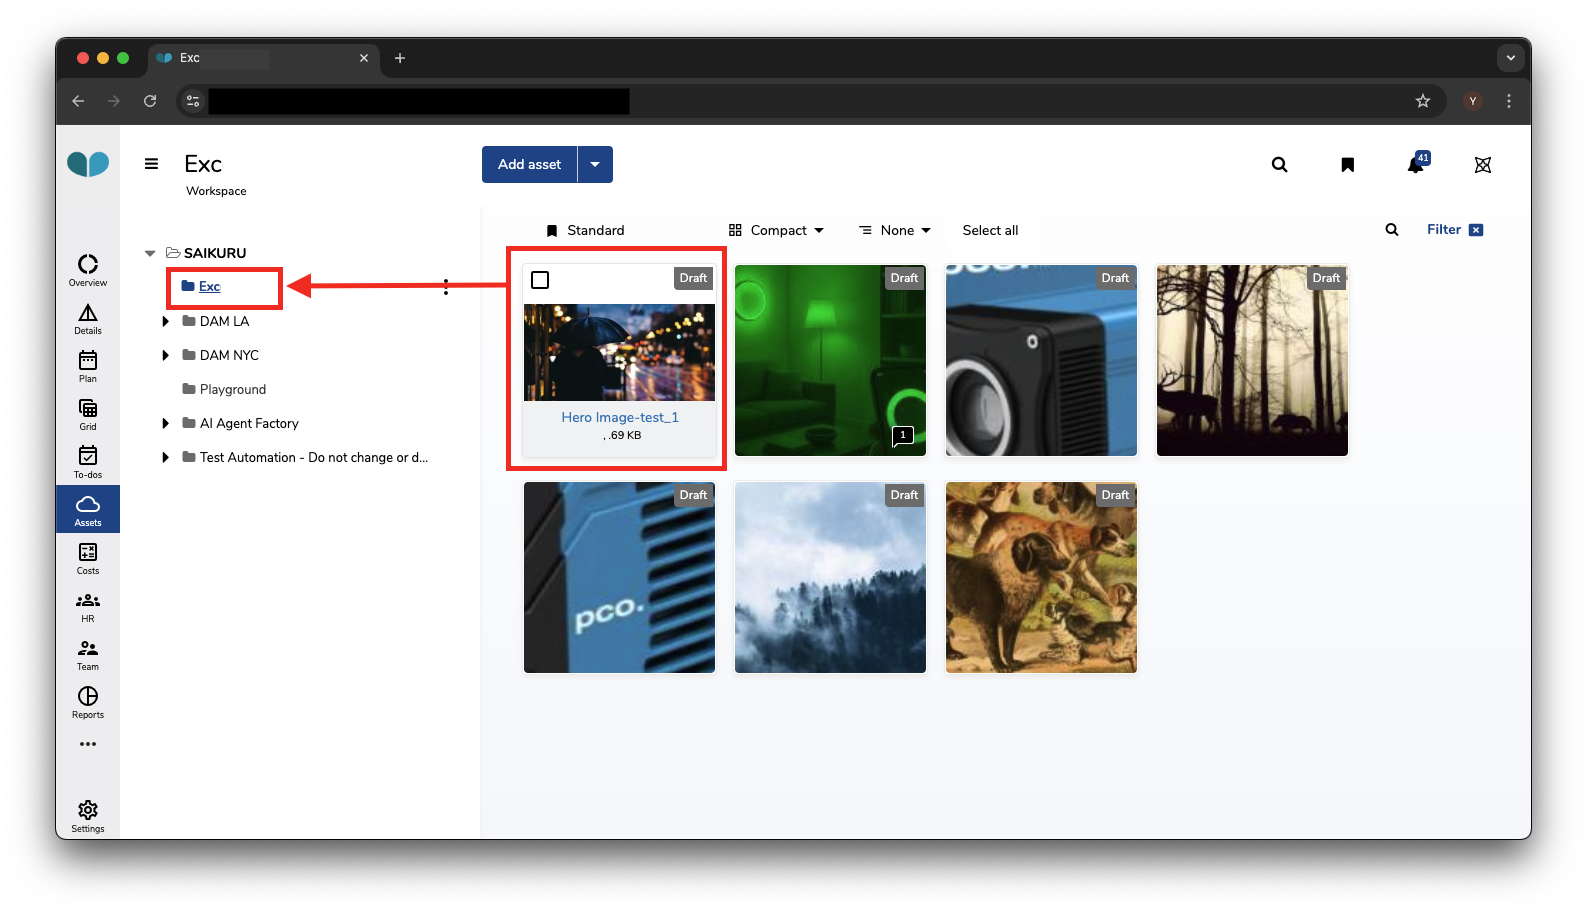Expand the Test Automation folder
Screen dimensions: 1587x913
(166, 457)
